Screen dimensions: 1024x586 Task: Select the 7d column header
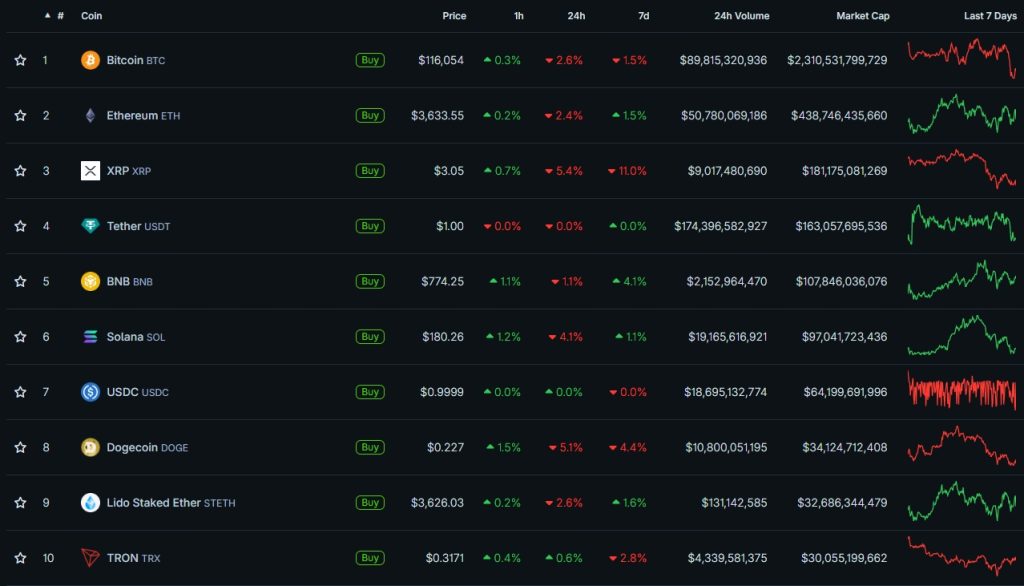pyautogui.click(x=645, y=15)
